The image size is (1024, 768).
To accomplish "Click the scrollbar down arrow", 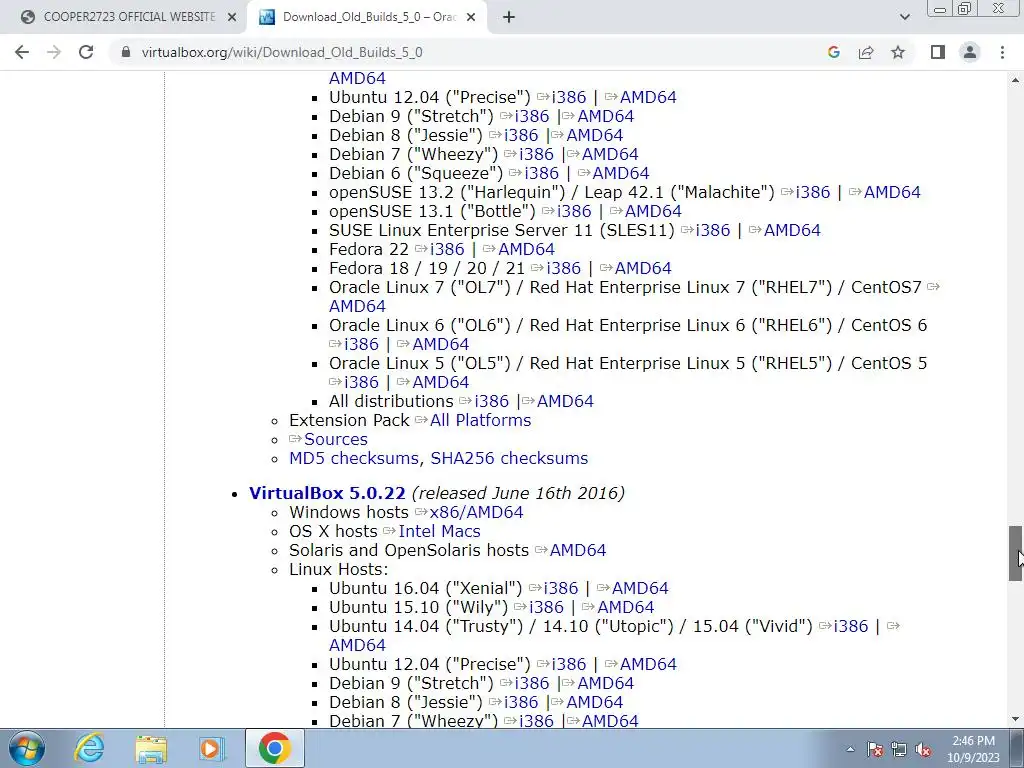I will click(x=1016, y=720).
